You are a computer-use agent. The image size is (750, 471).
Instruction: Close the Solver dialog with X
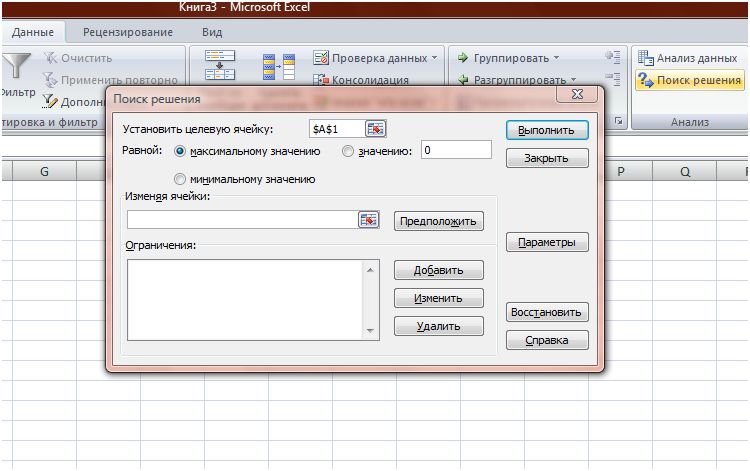577,94
